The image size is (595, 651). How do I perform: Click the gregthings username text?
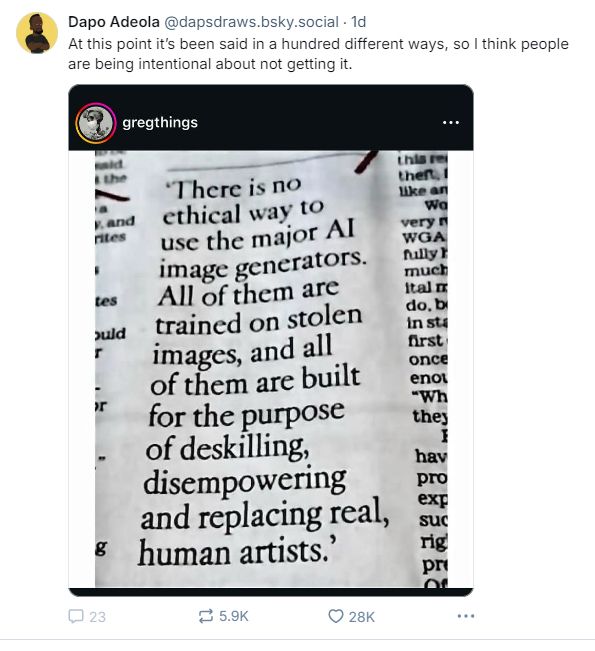pos(160,122)
